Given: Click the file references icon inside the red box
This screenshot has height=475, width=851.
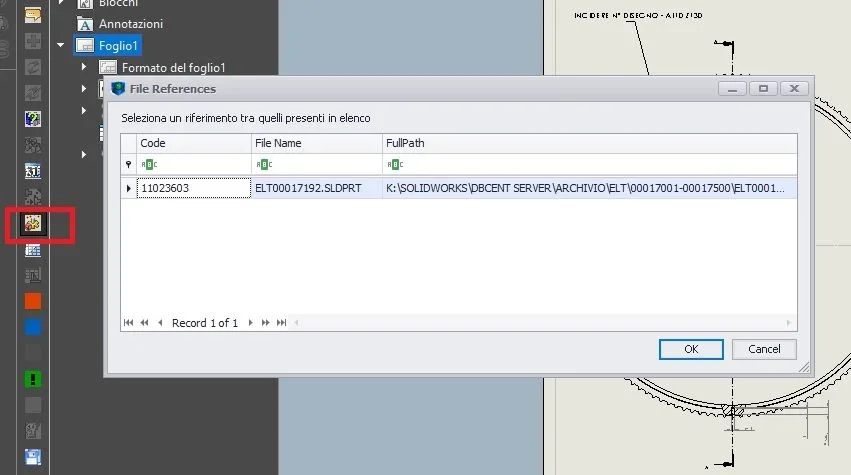Looking at the screenshot, I should click(33, 223).
